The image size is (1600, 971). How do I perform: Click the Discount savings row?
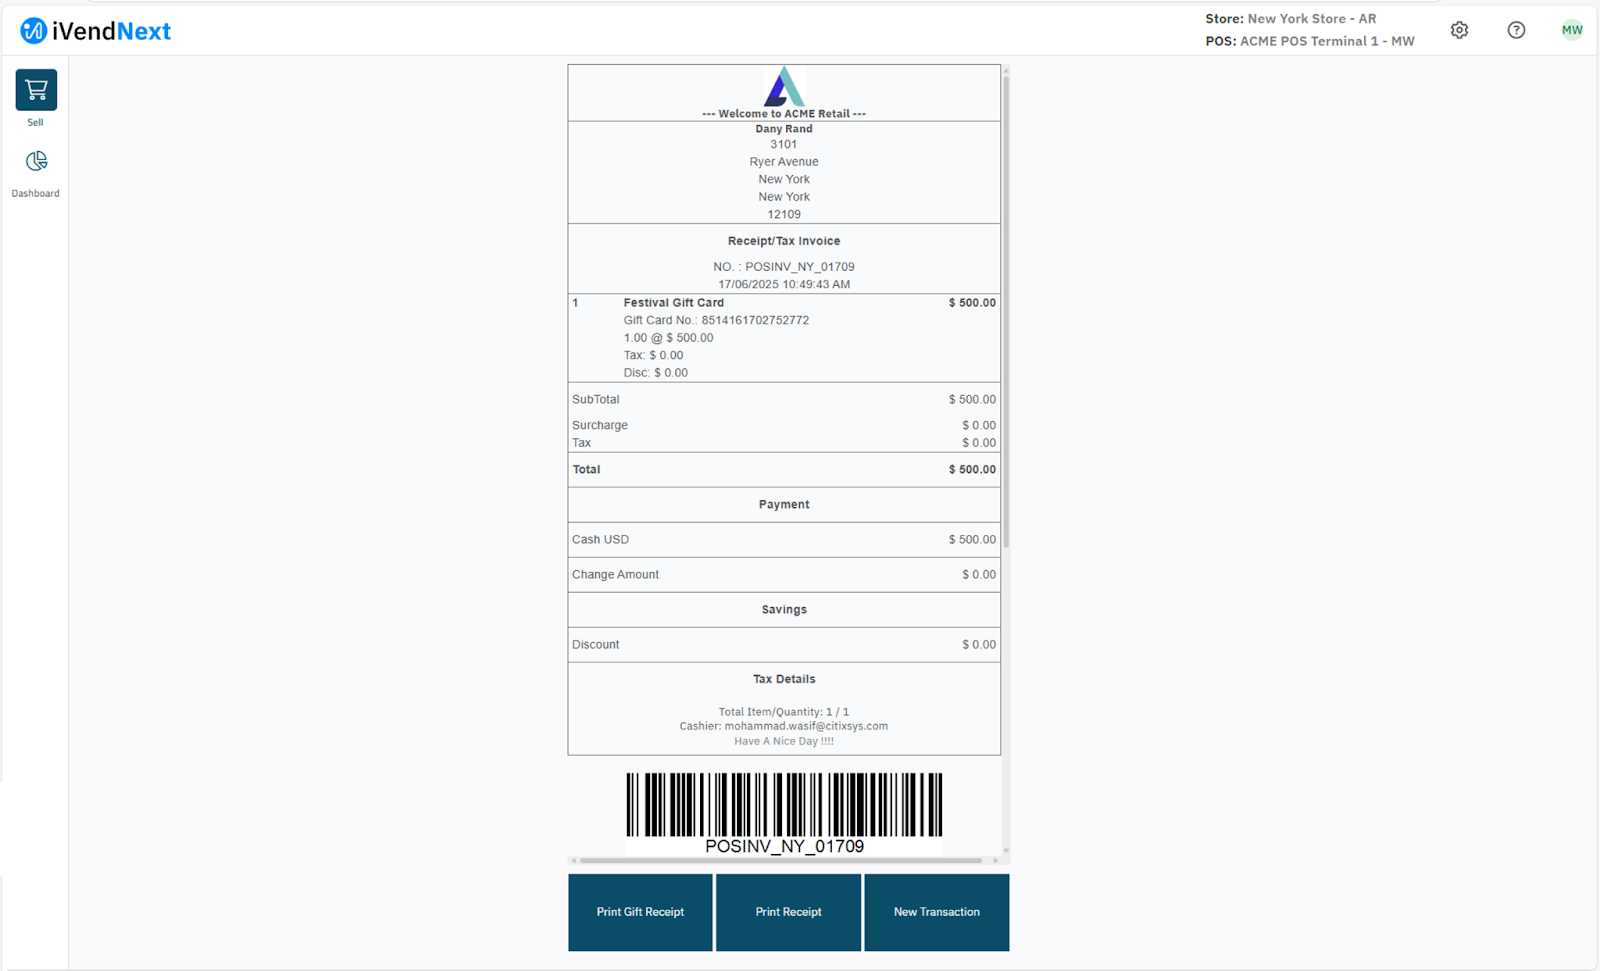pyautogui.click(x=784, y=645)
